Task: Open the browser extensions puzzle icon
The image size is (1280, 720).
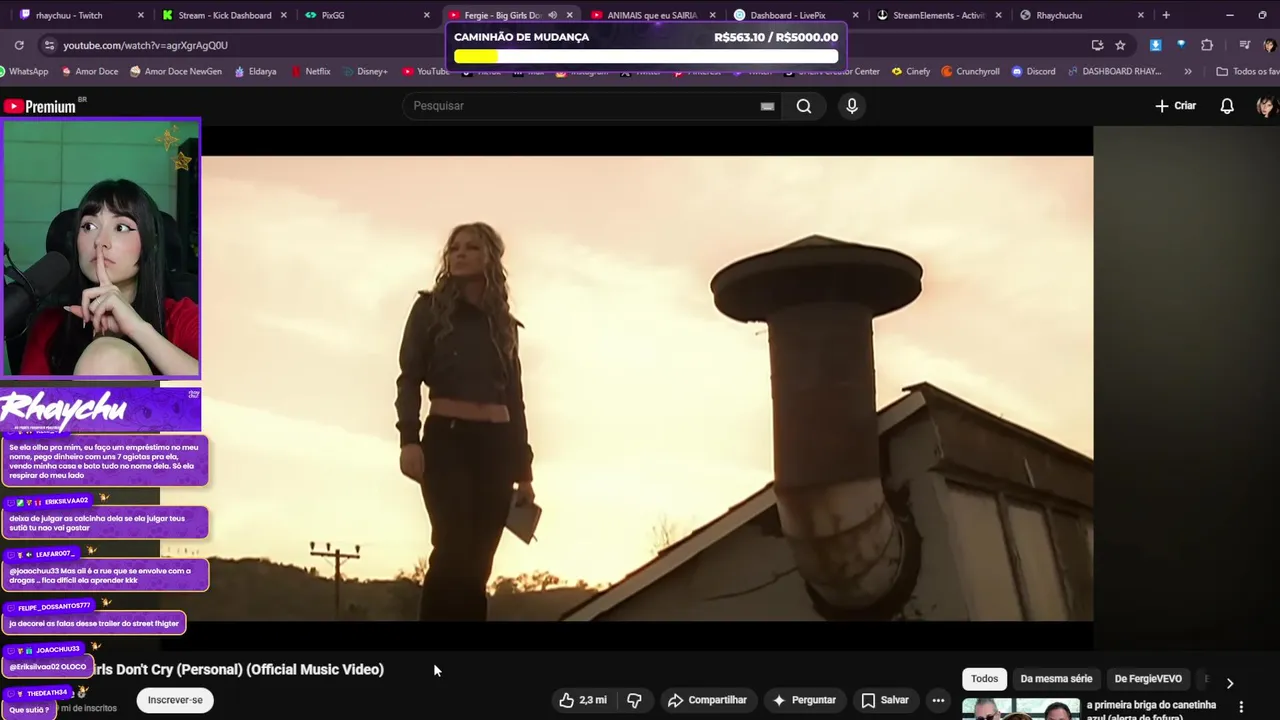Action: coord(1207,45)
